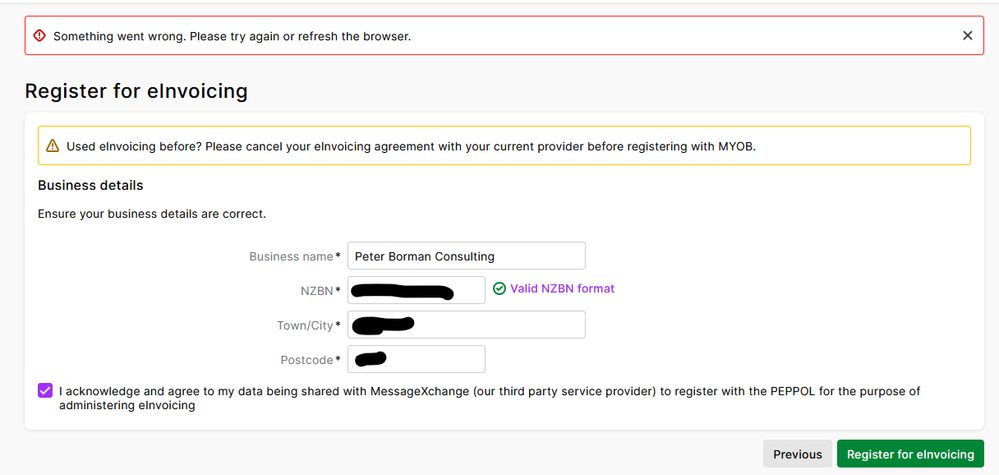Dismiss the error banner with the X
Viewport: 999px width, 475px height.
point(967,35)
